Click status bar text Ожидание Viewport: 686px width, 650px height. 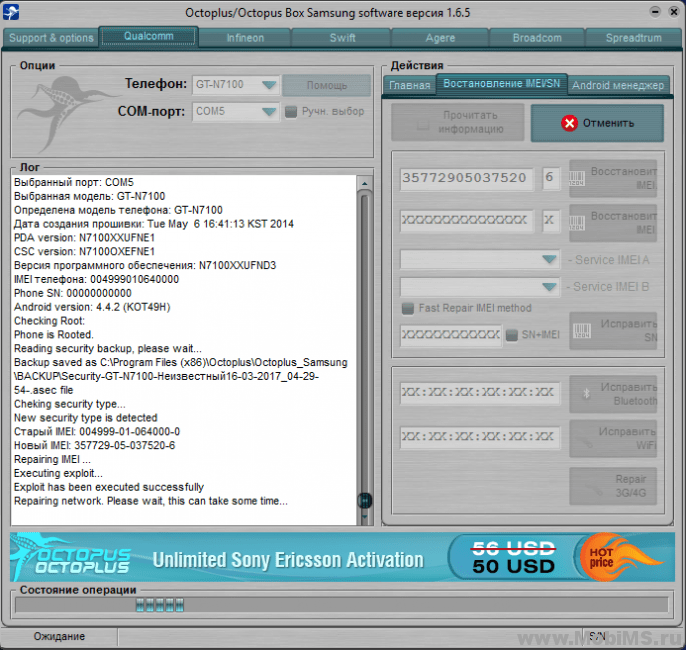click(59, 636)
